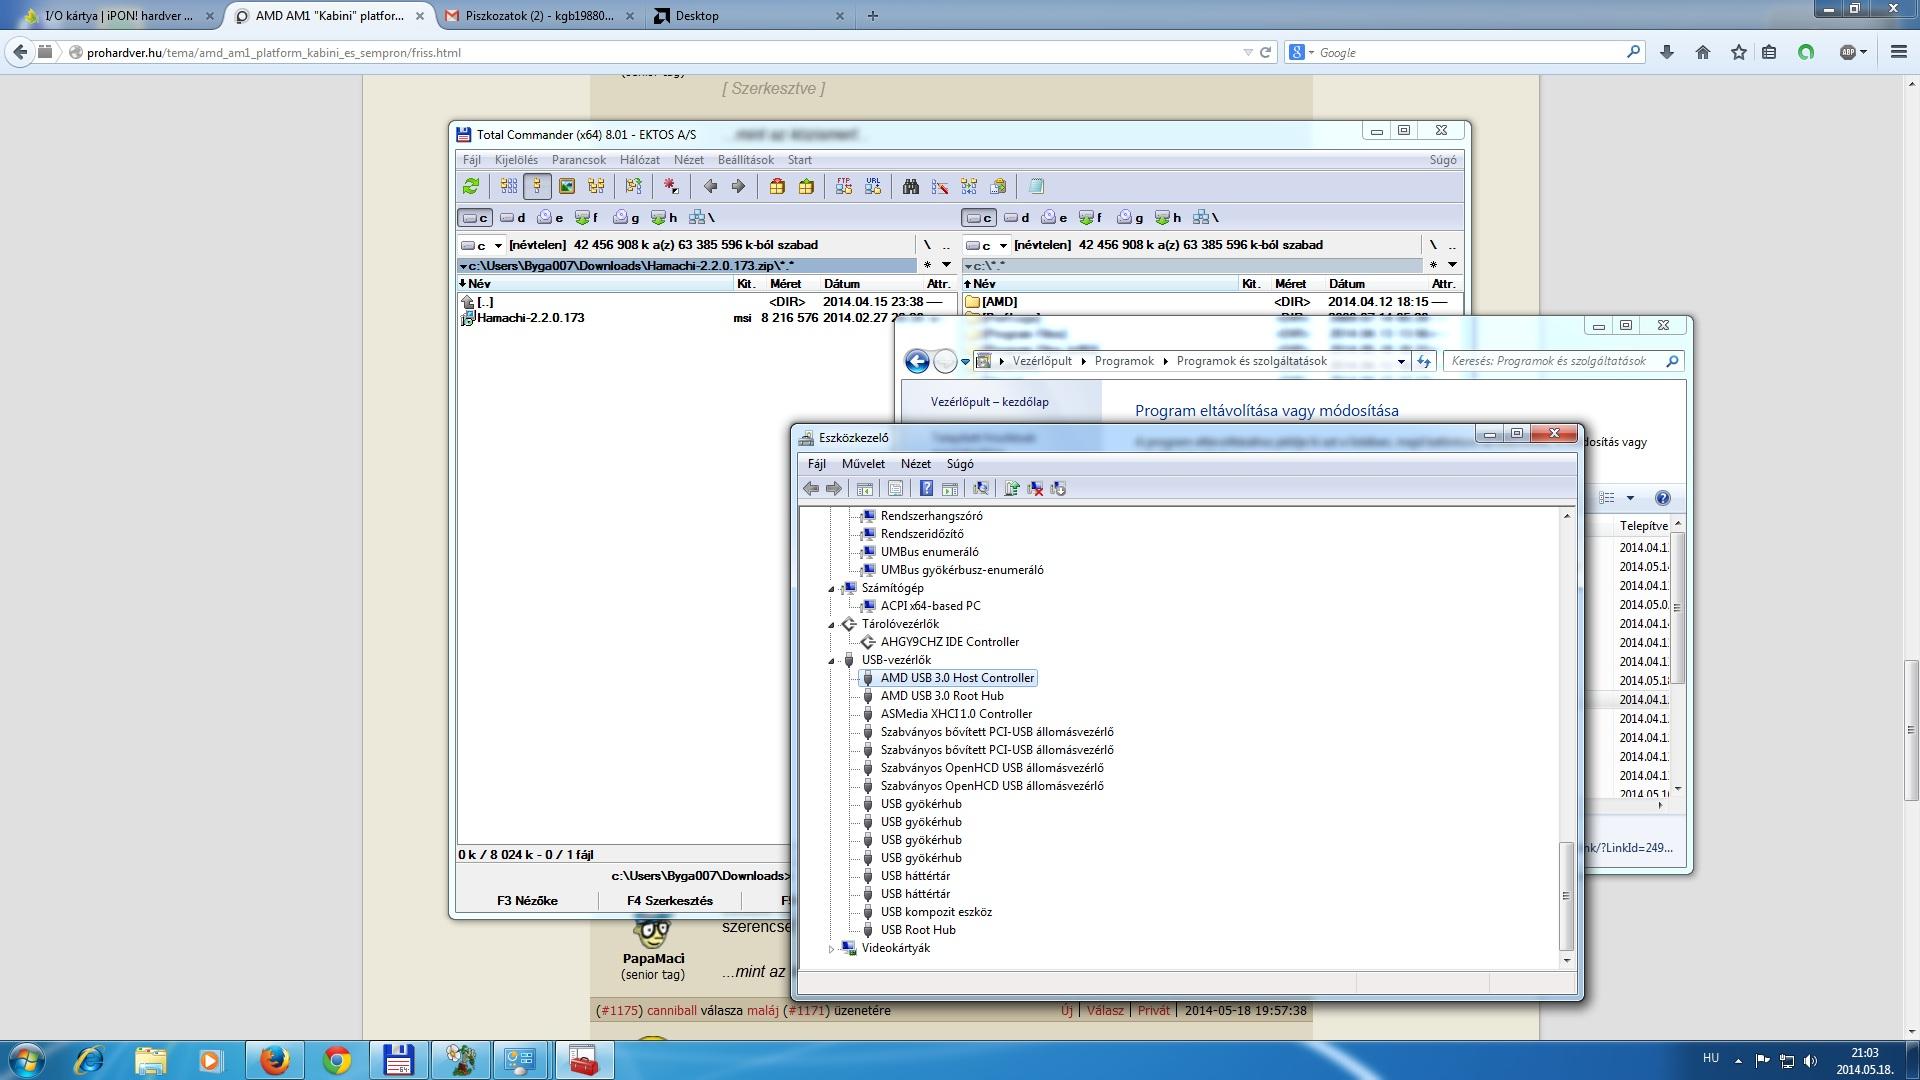Select network drive in left panel drive bar
The width and height of the screenshot is (1920, 1080).
click(701, 217)
